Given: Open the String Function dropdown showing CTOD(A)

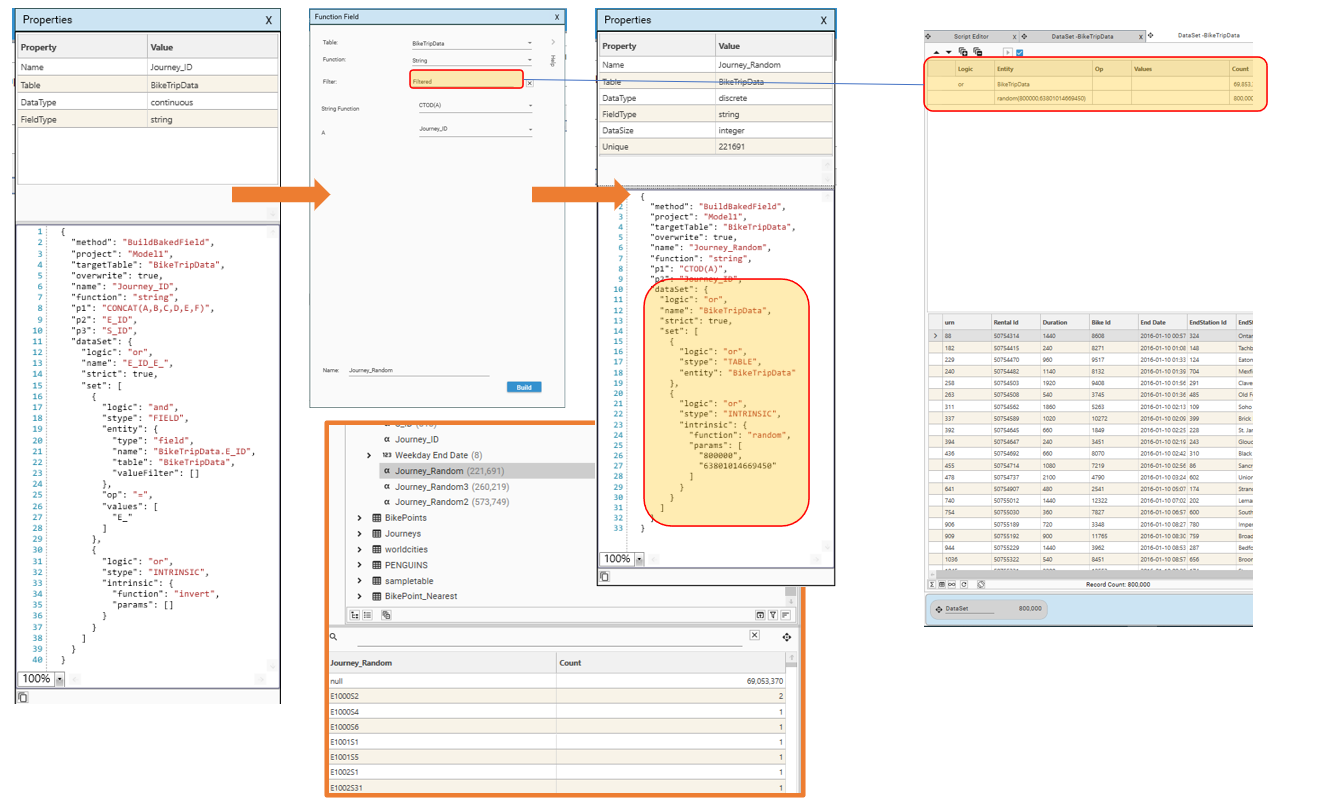Looking at the screenshot, I should coord(474,104).
